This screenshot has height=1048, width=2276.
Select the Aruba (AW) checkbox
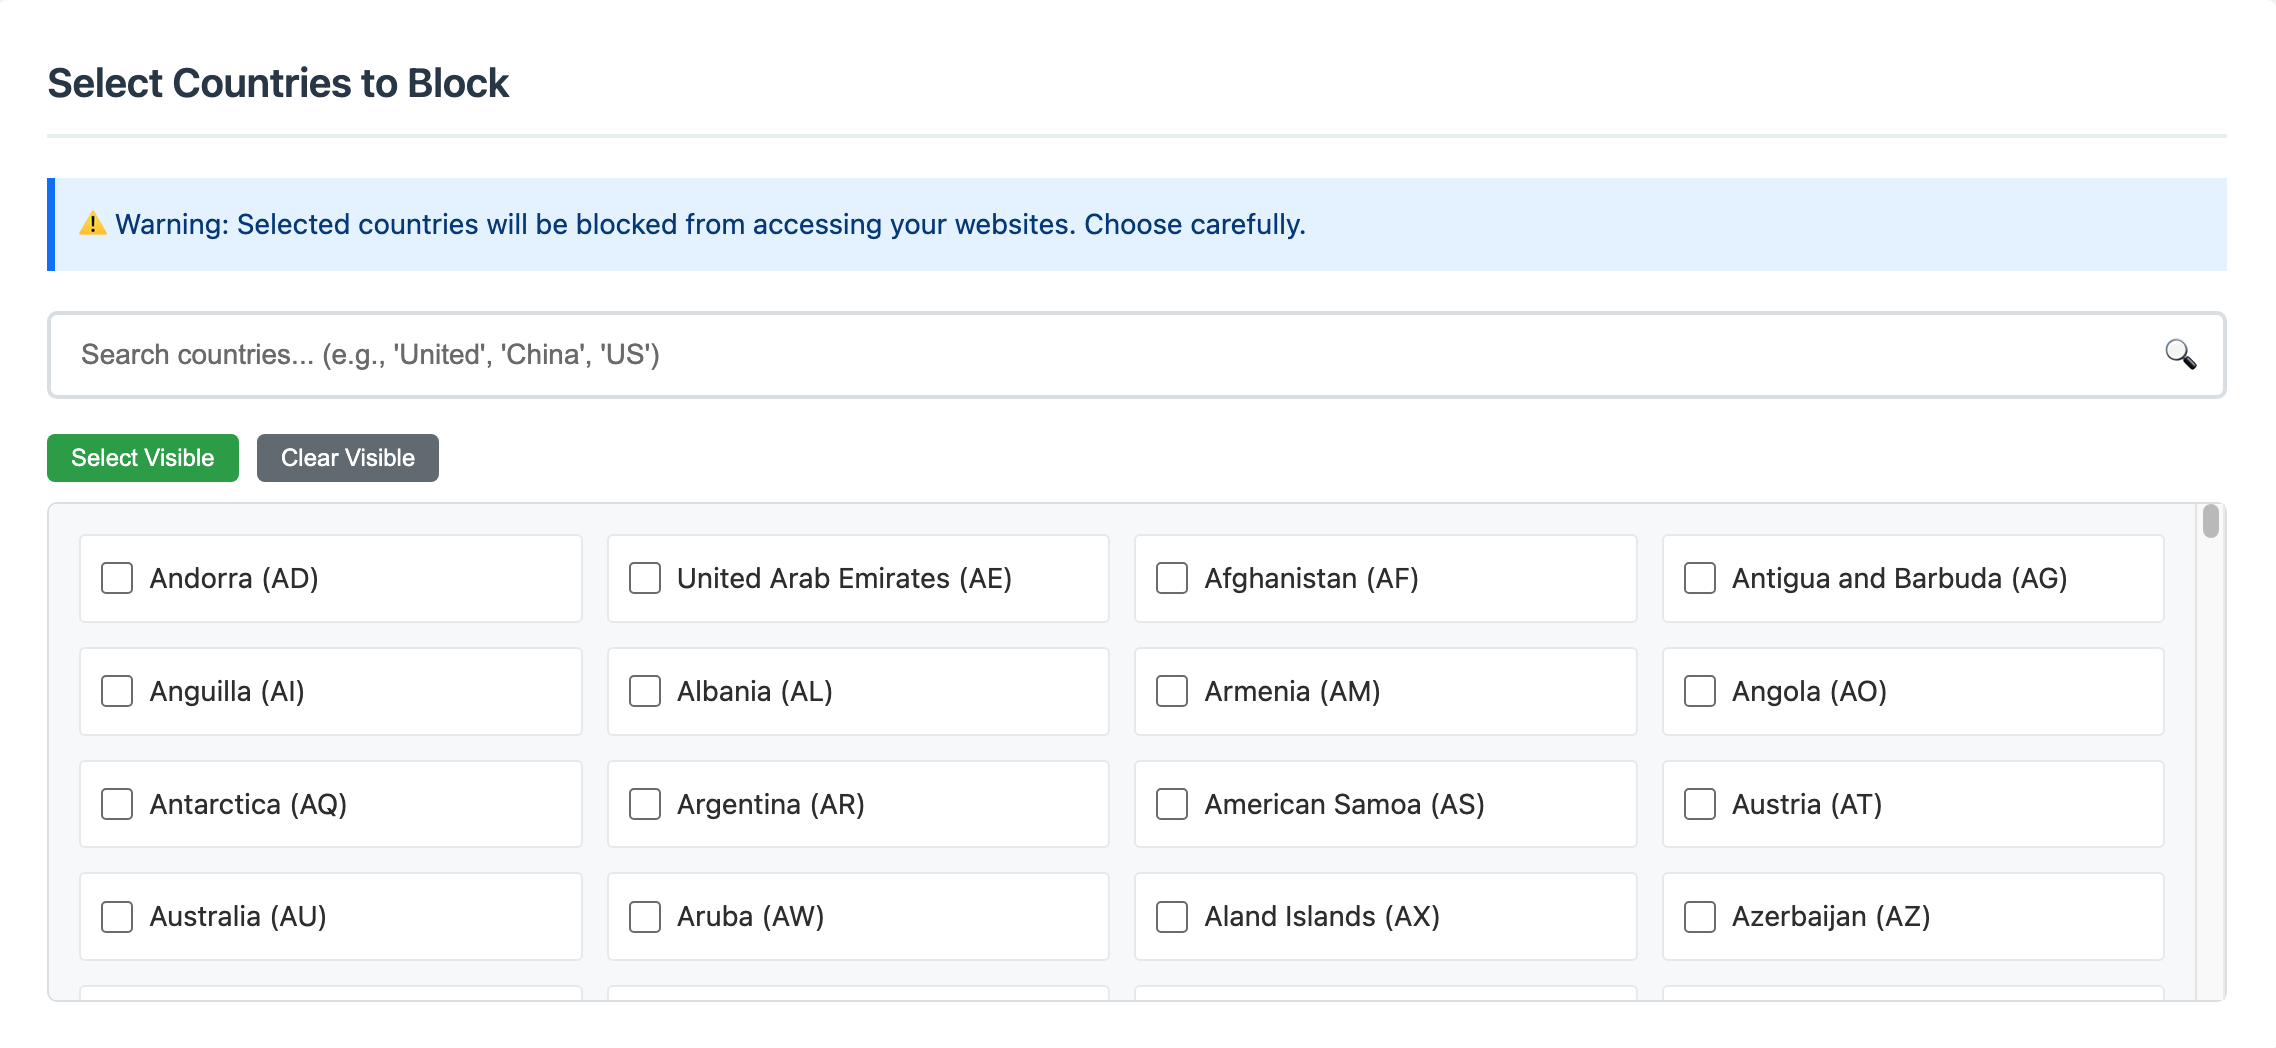point(645,917)
